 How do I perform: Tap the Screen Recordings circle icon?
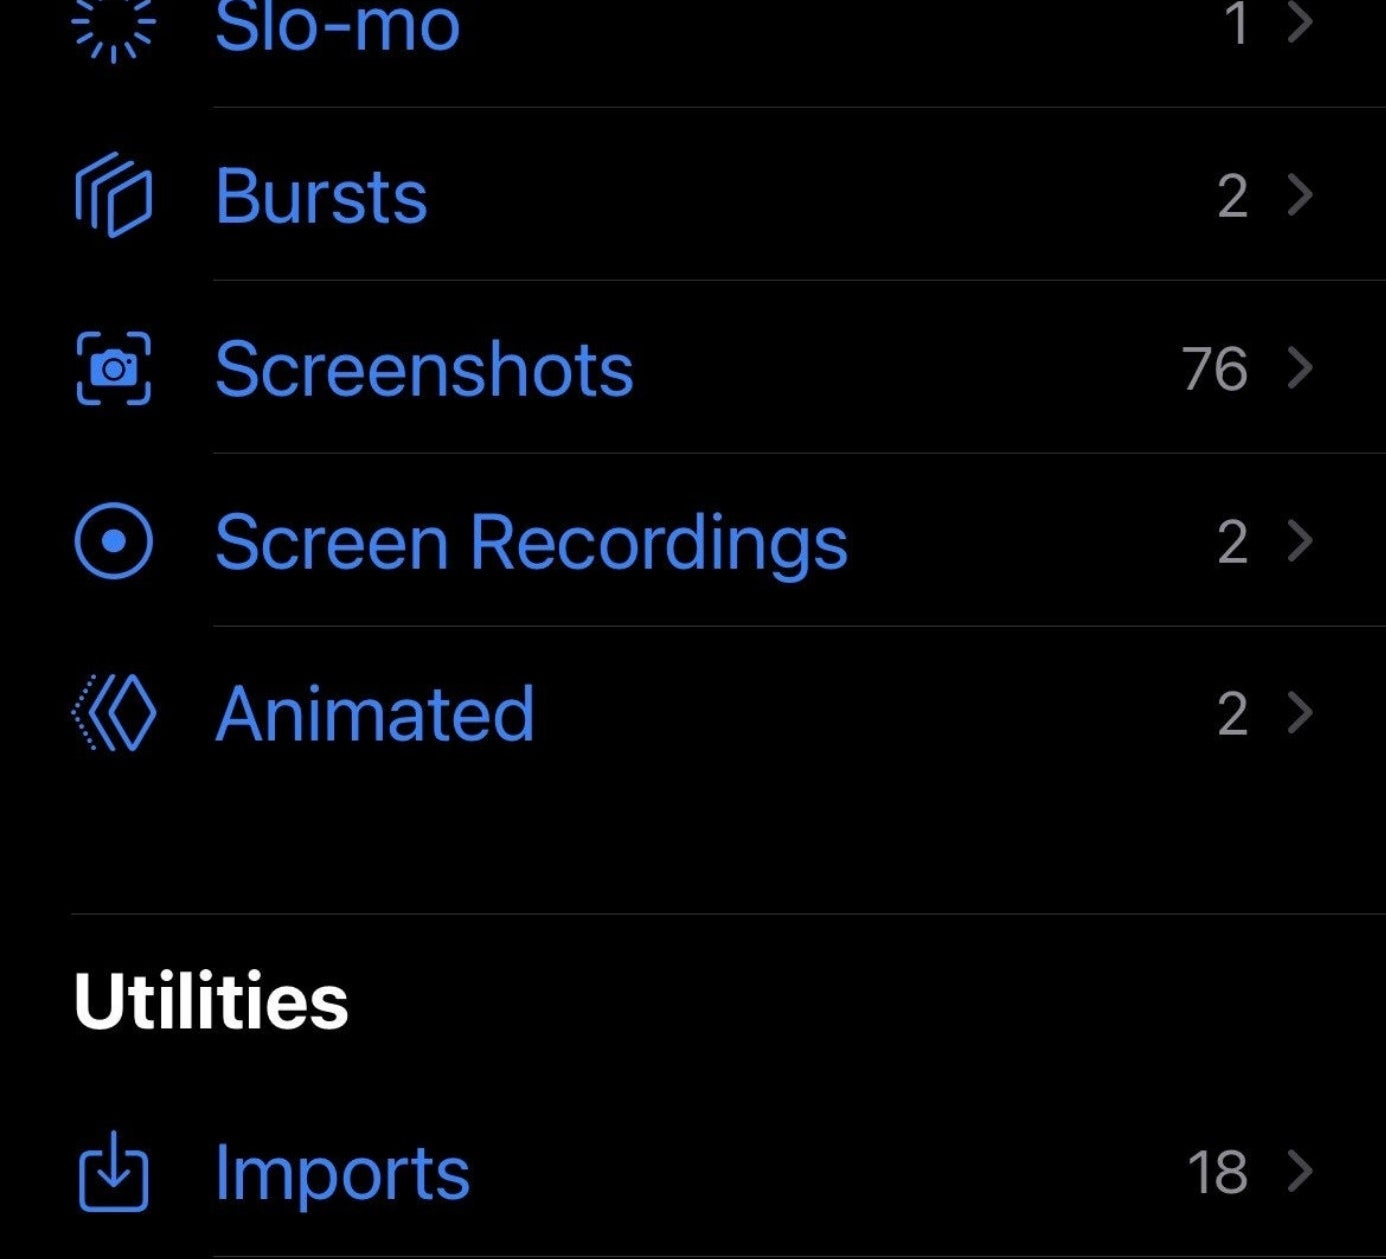click(114, 541)
